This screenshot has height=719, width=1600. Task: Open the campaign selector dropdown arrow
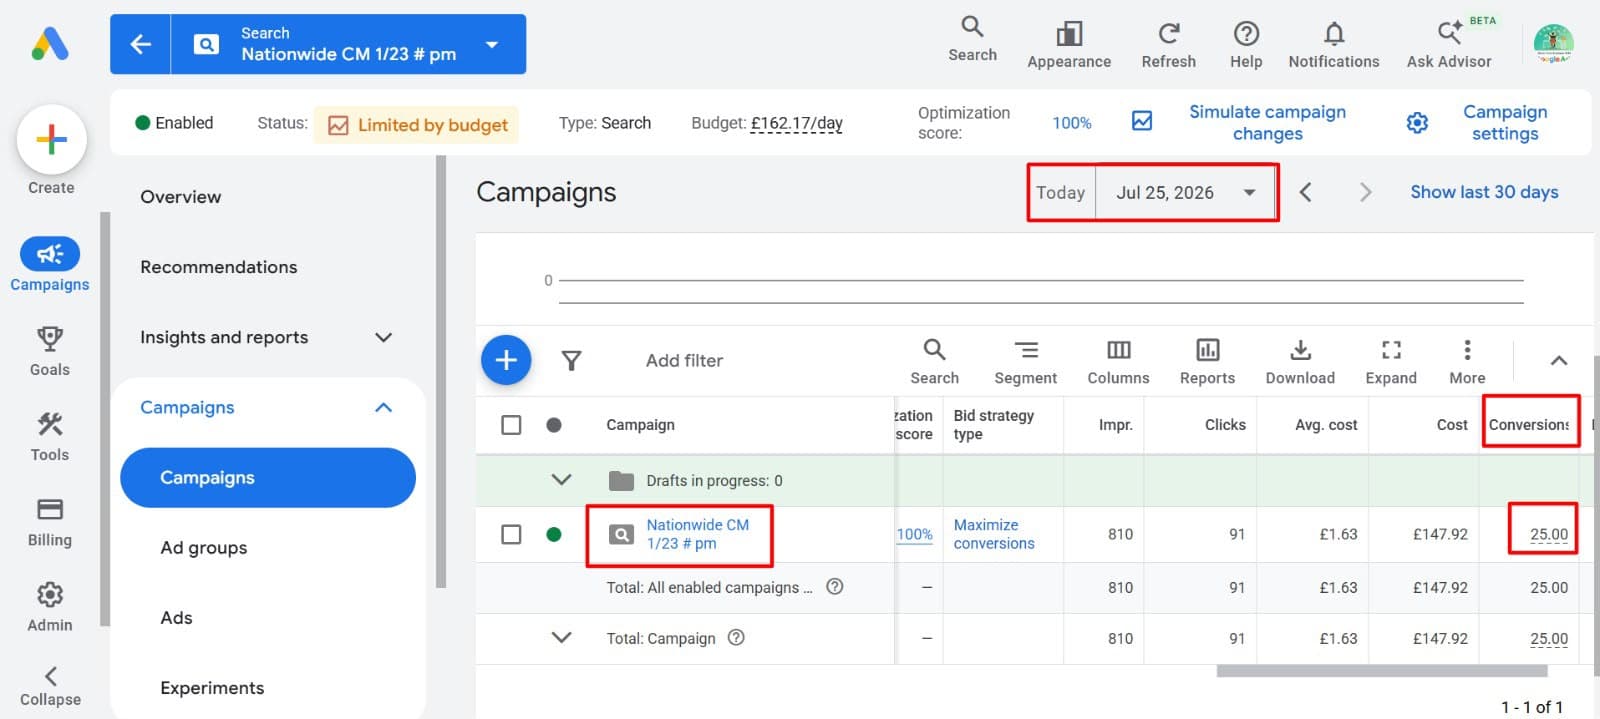tap(492, 44)
